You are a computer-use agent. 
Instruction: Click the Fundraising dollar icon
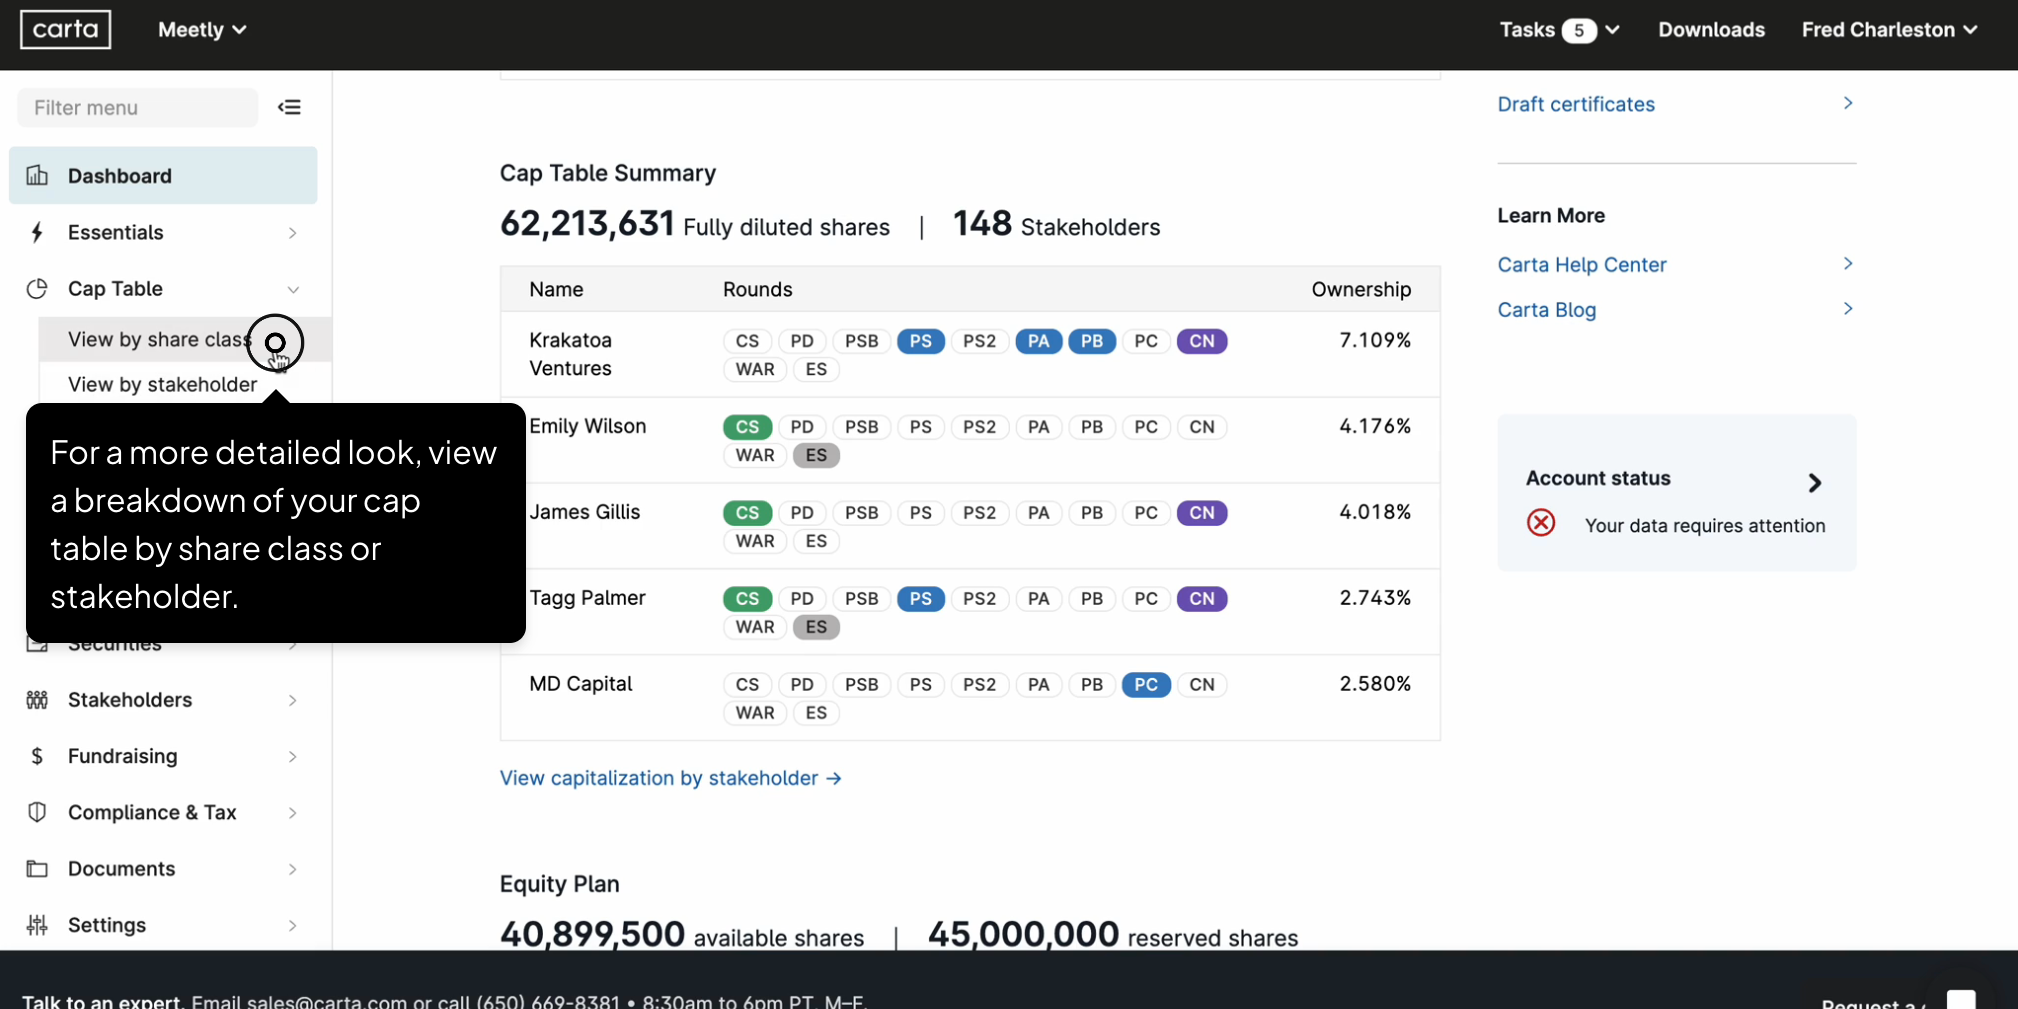(x=37, y=756)
